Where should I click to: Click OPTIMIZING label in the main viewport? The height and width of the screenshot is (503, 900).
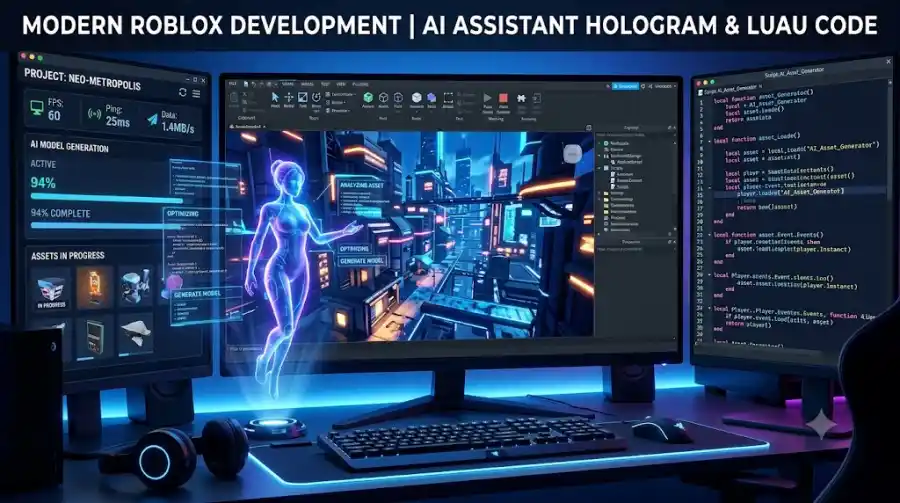(354, 249)
